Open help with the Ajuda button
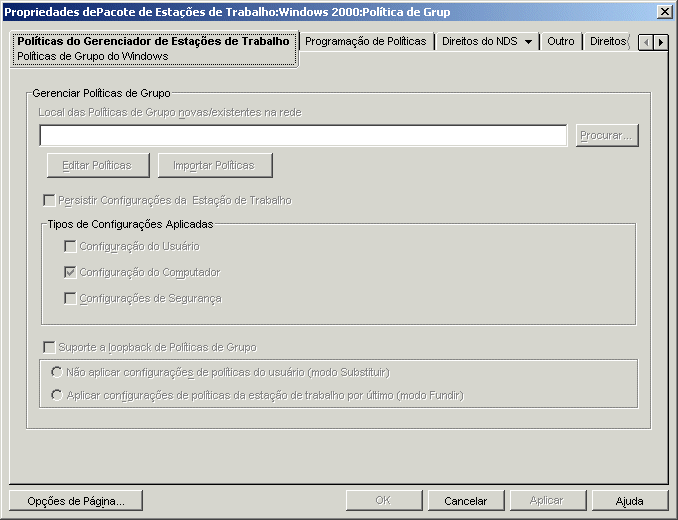The image size is (678, 520). pyautogui.click(x=630, y=501)
